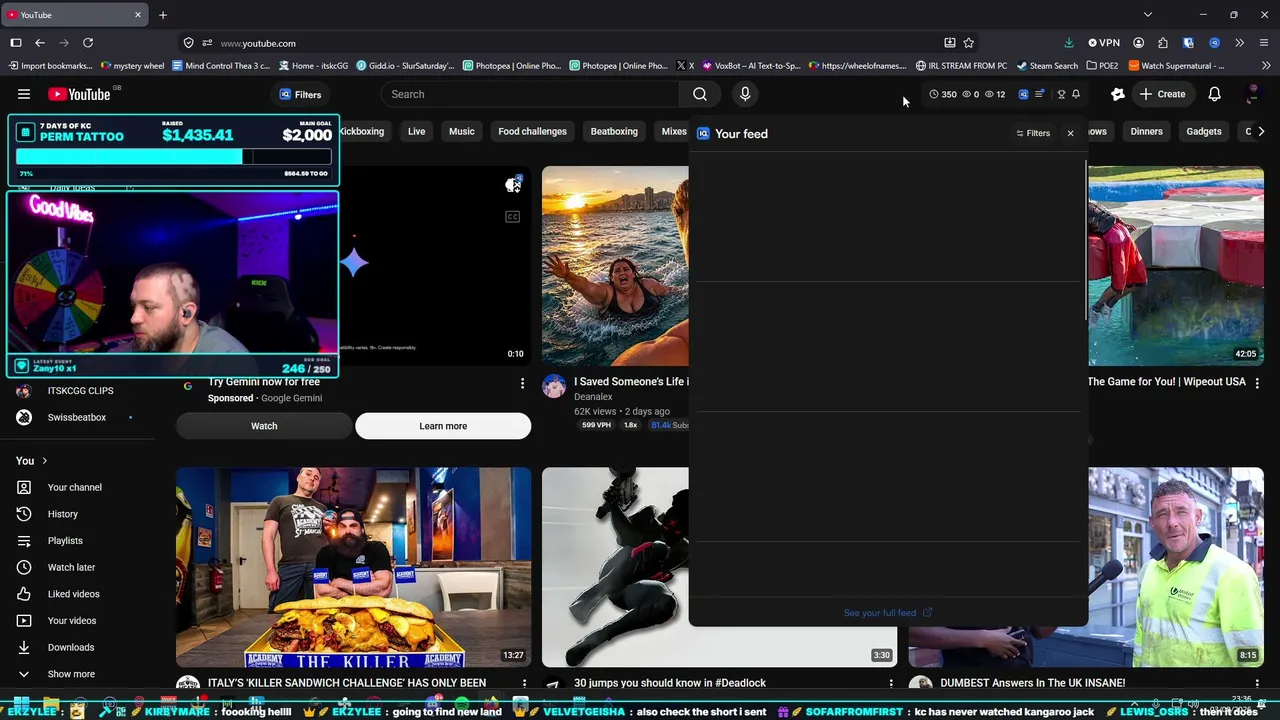Click the vidIQ logo in the stats bar
Viewport: 1280px width, 720px height.
1023,94
